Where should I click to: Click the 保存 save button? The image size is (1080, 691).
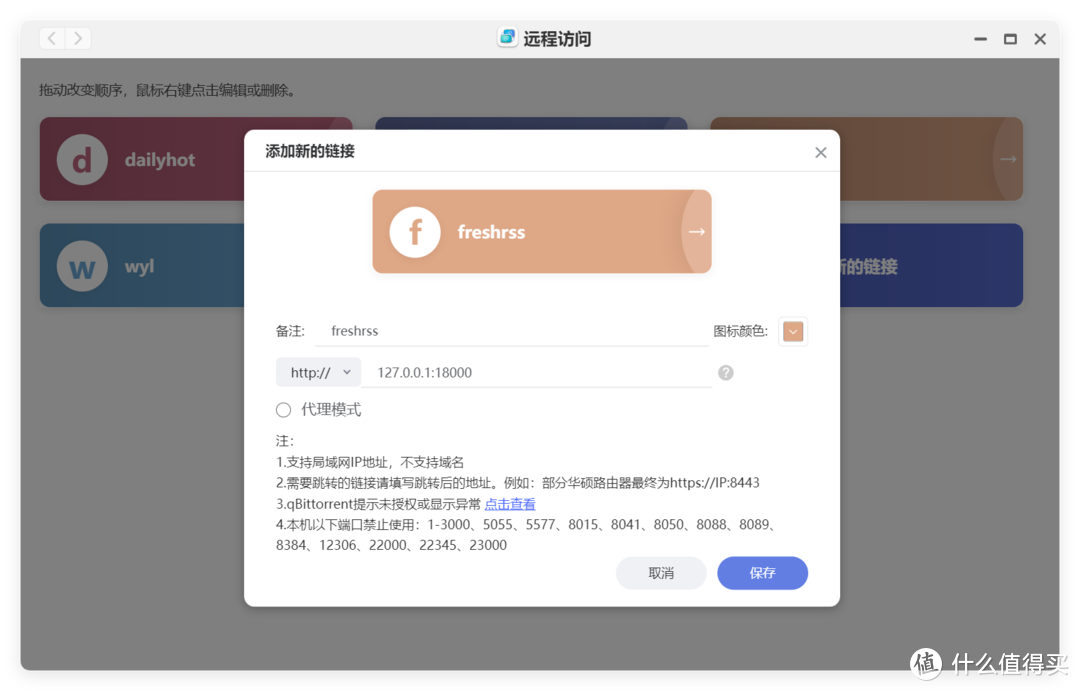pyautogui.click(x=762, y=573)
